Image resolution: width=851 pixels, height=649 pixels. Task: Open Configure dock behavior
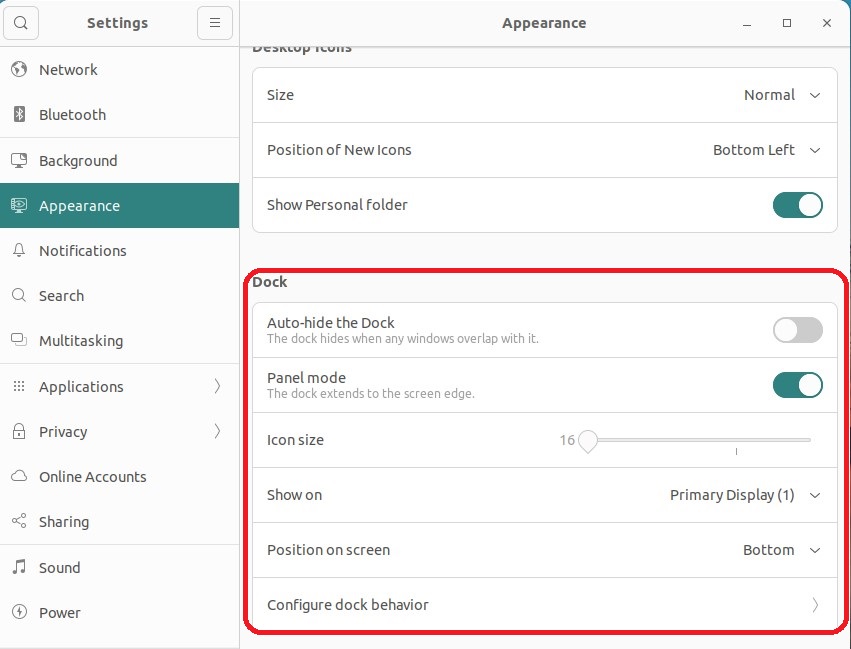pyautogui.click(x=544, y=605)
